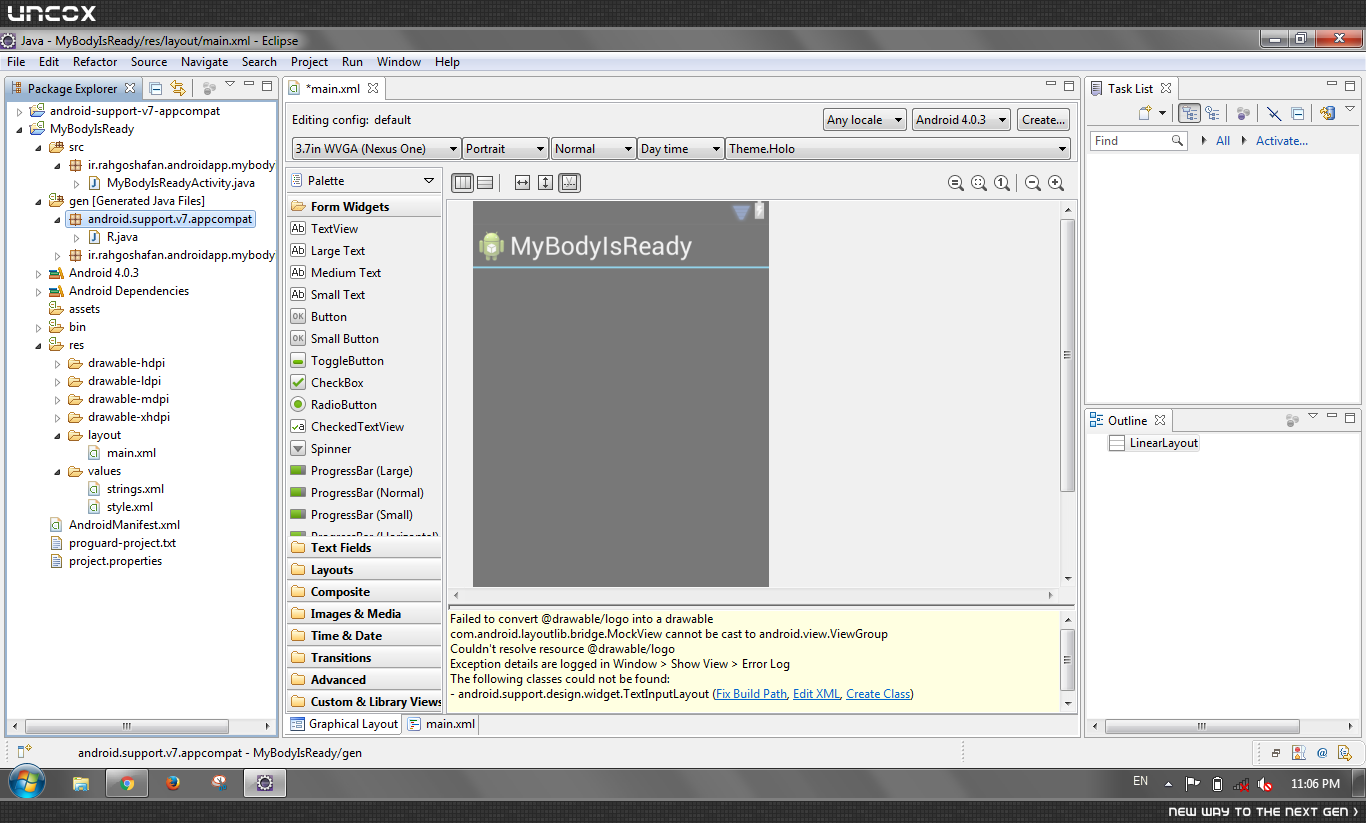This screenshot has width=1366, height=823.
Task: Open the Refactor menu
Action: tap(95, 62)
